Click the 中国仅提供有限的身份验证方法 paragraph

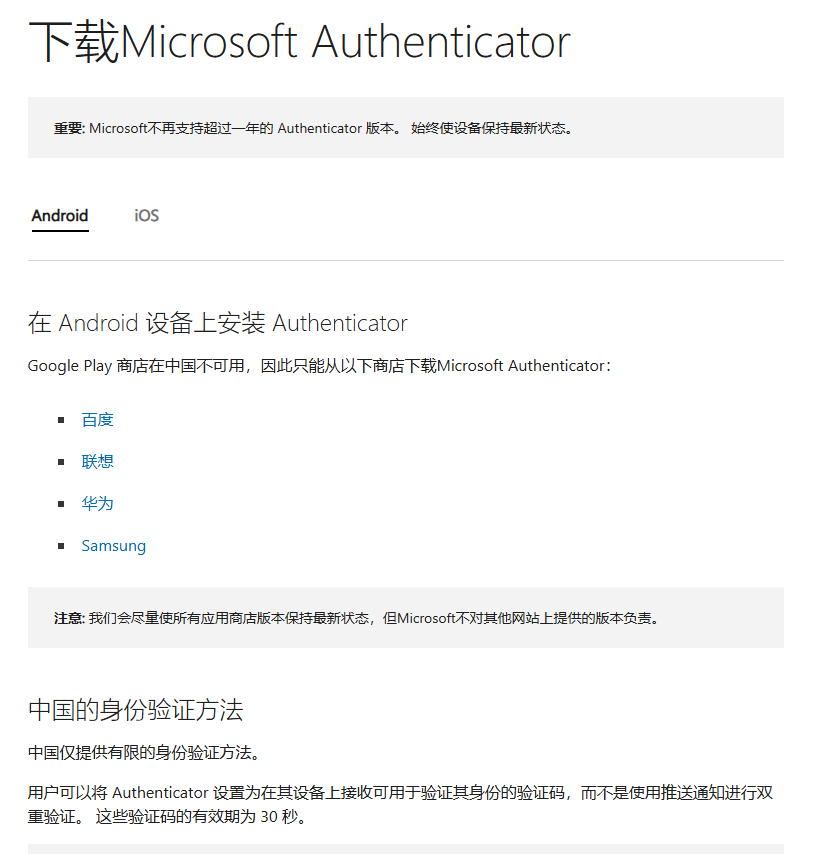pyautogui.click(x=145, y=753)
